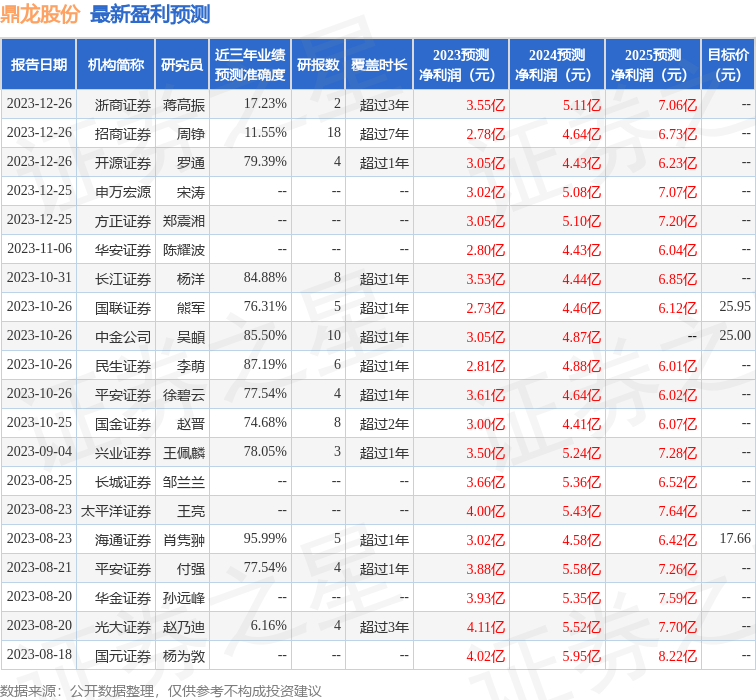Image resolution: width=756 pixels, height=700 pixels.
Task: Select the 2023-08-18 report date
Action: 40,654
